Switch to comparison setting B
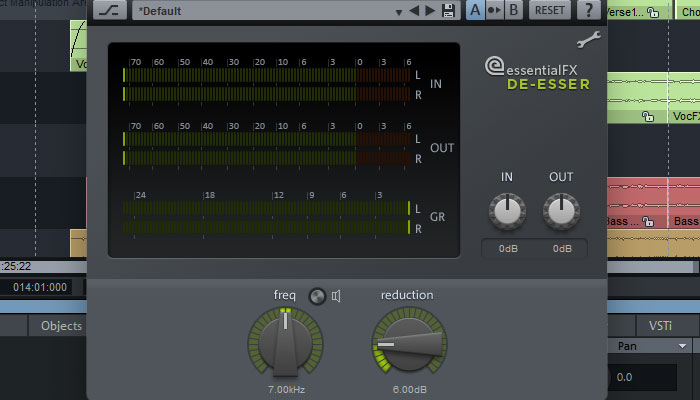This screenshot has width=700, height=400. point(513,10)
